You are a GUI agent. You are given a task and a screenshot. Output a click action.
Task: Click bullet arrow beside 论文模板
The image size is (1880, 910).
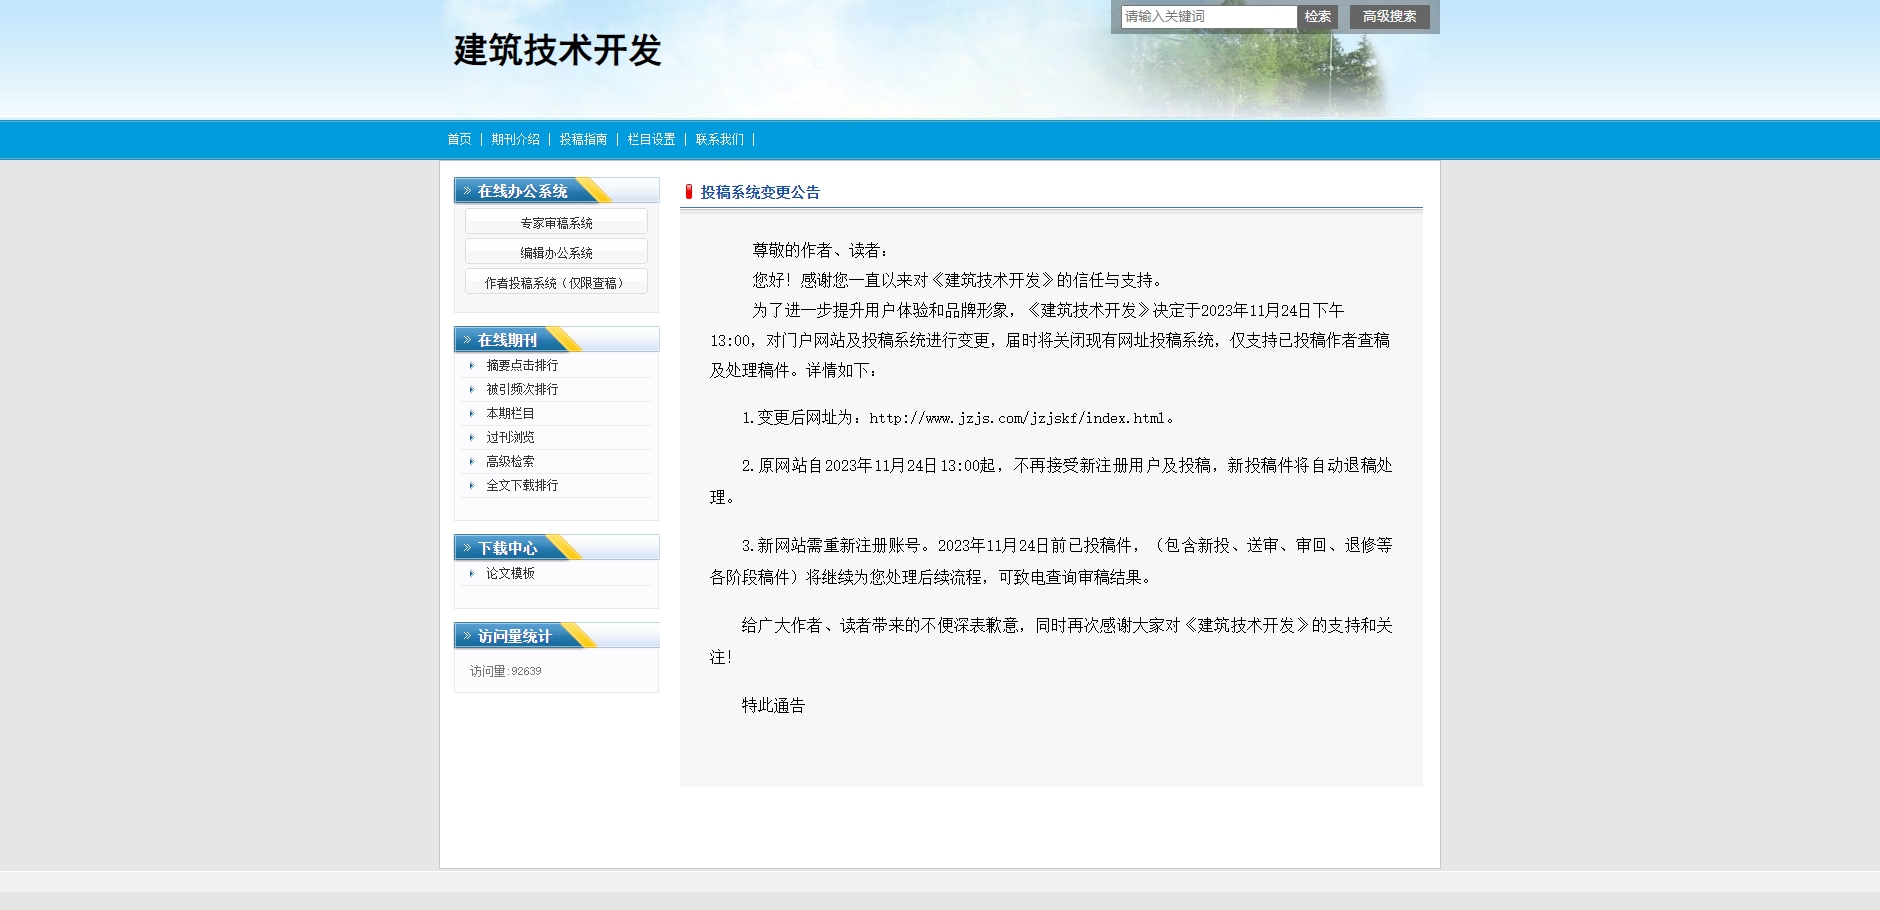click(x=472, y=574)
